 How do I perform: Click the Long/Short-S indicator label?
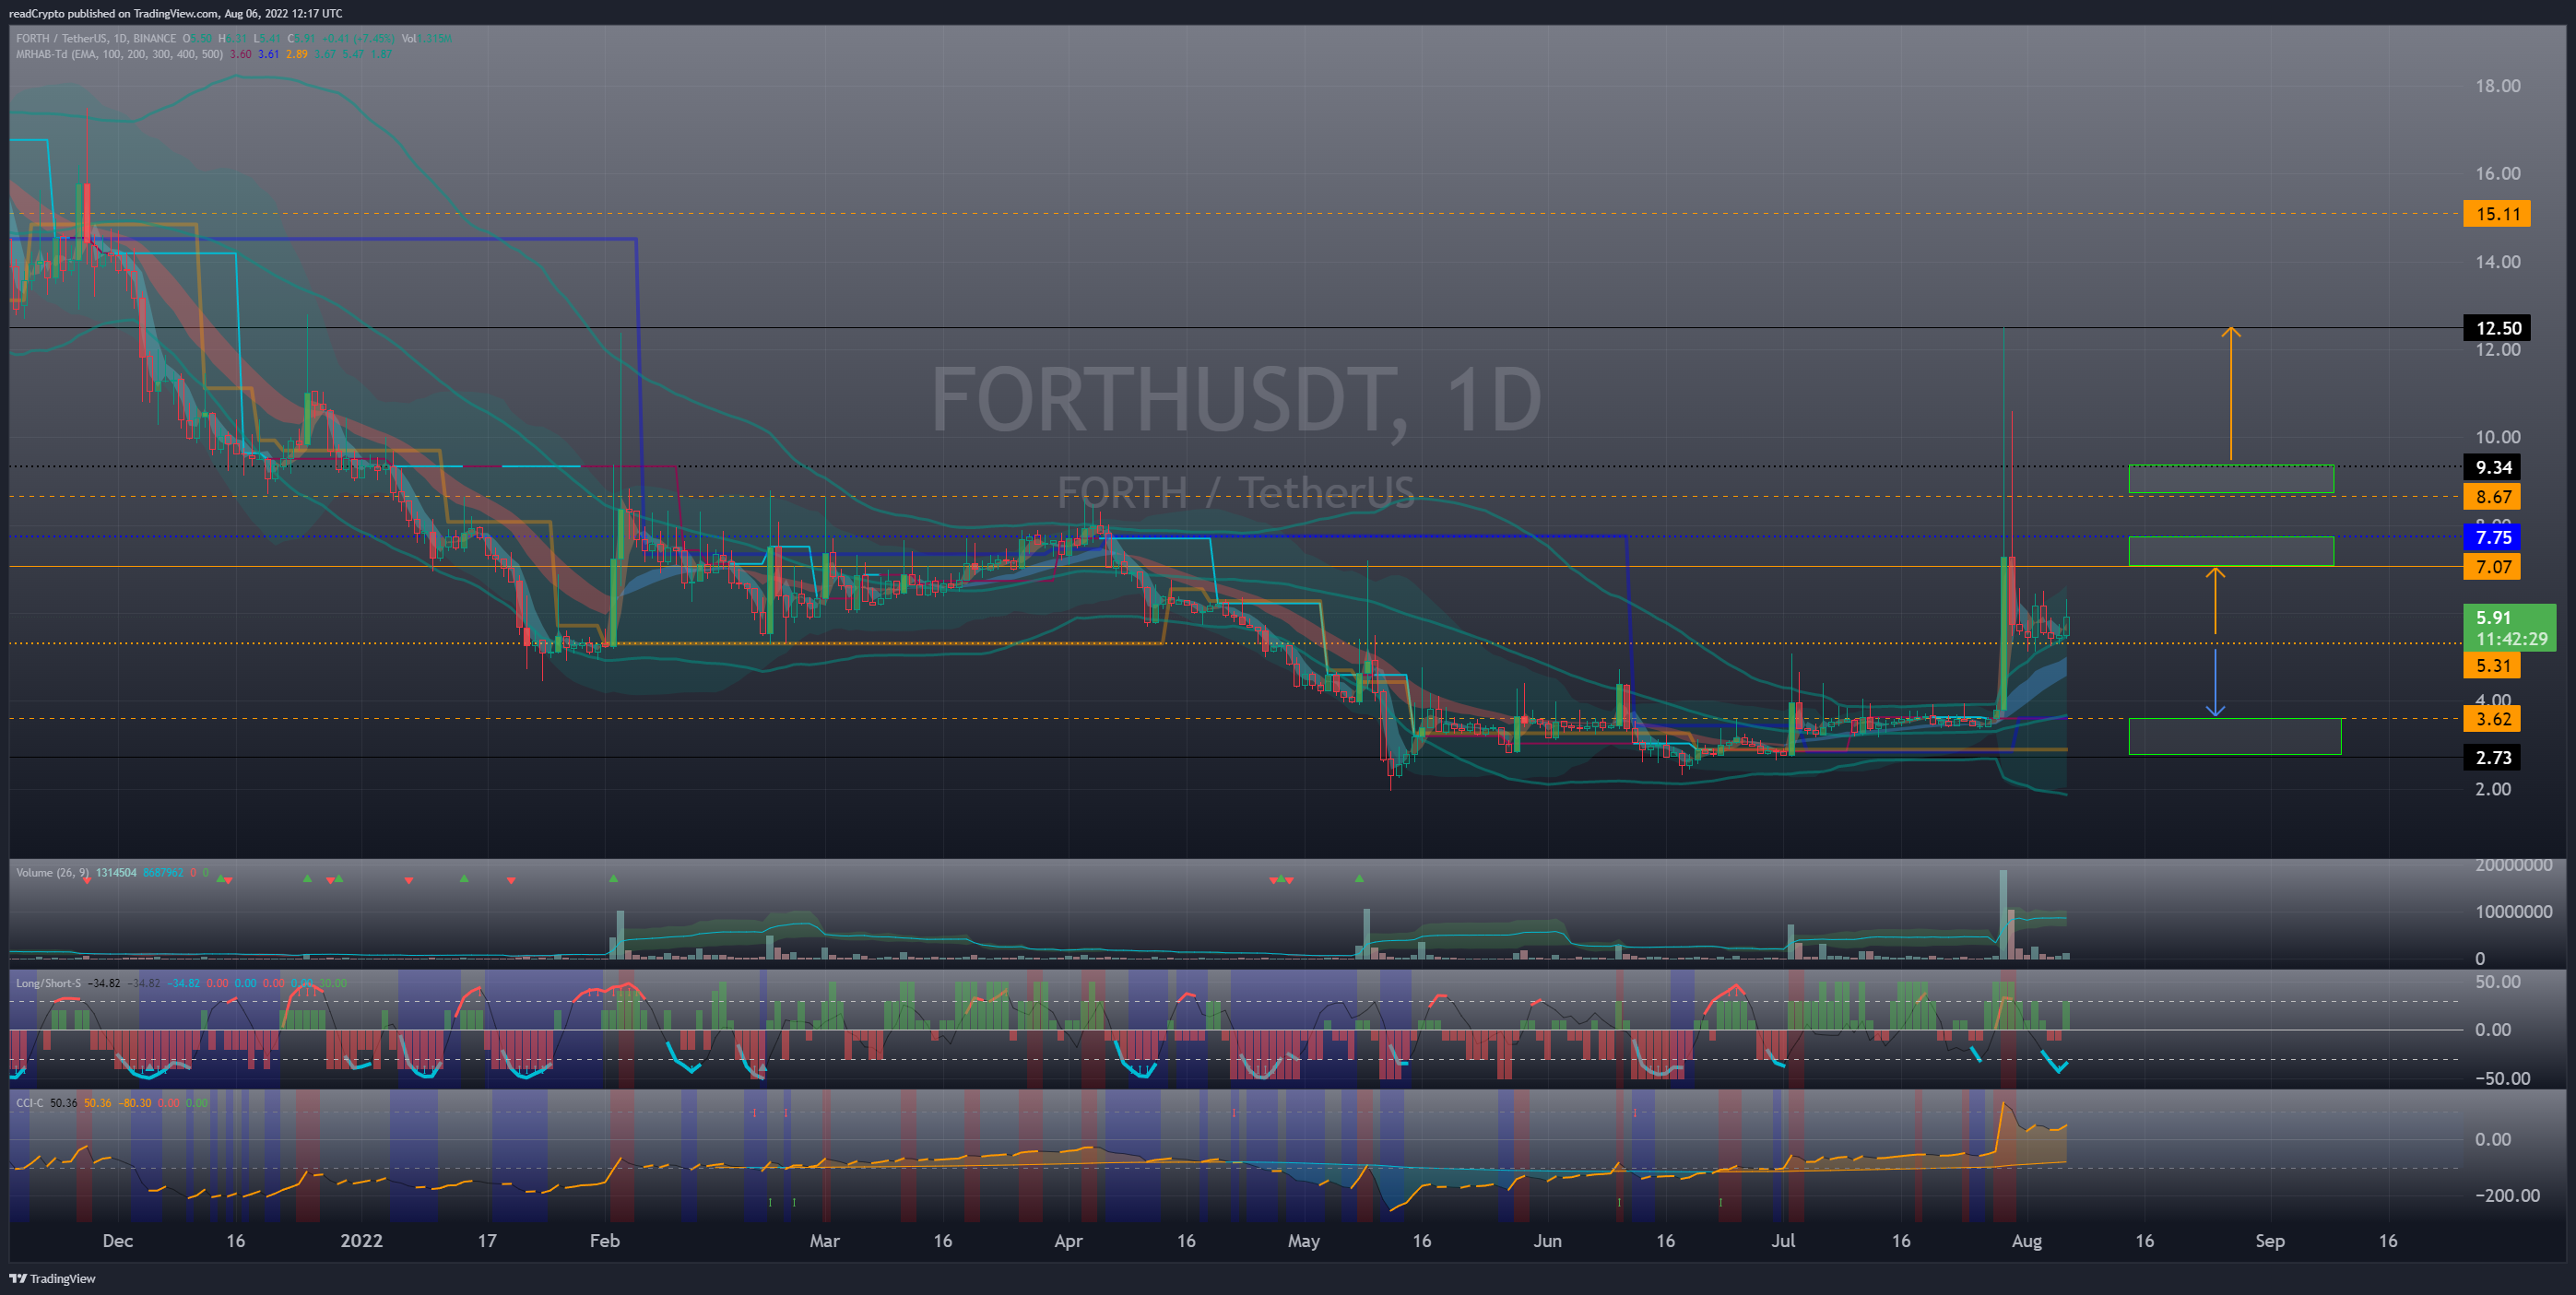pos(48,984)
